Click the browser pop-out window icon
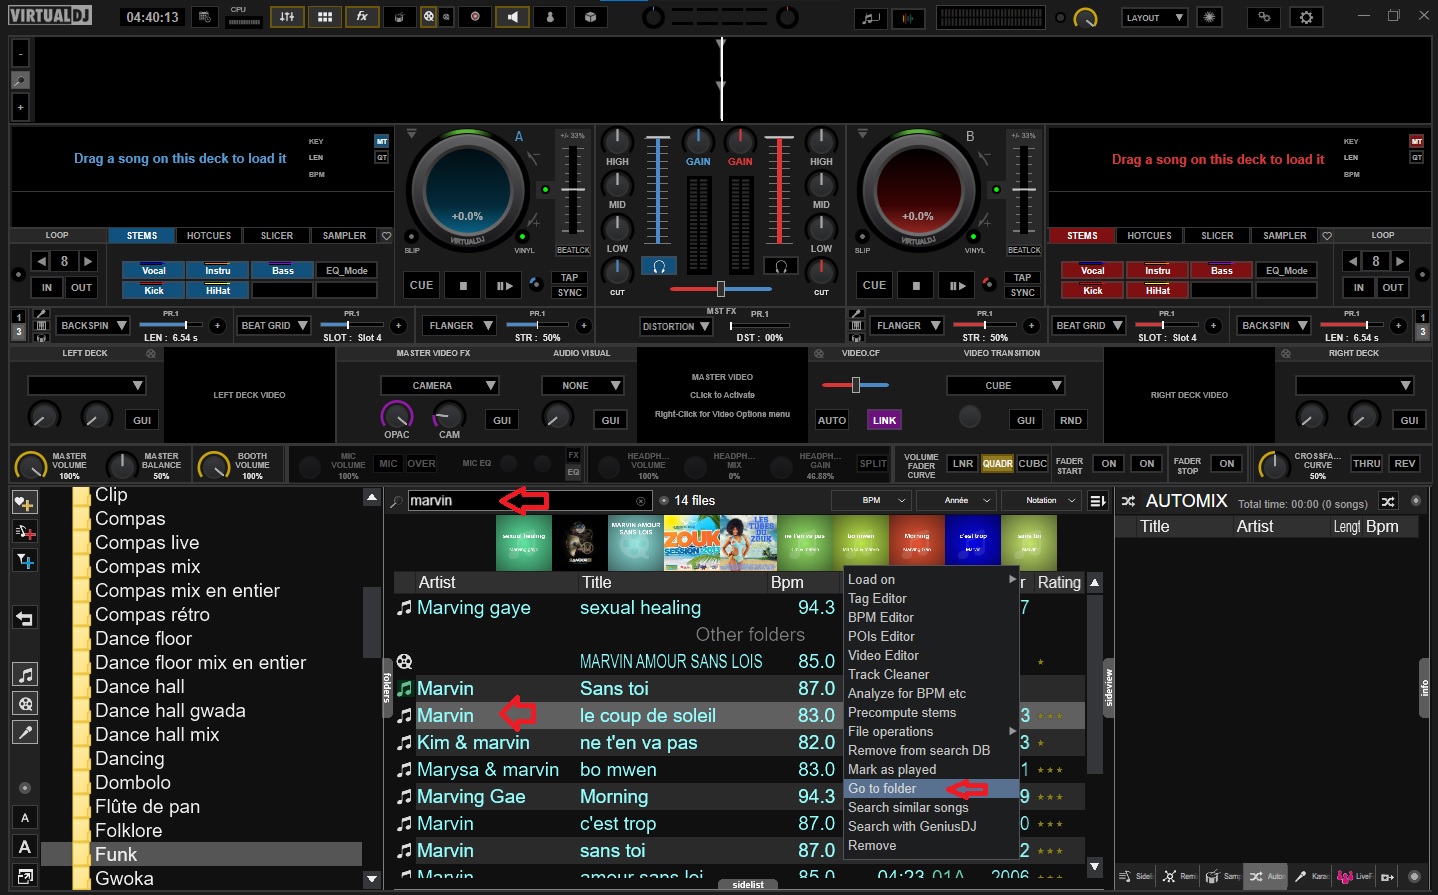Image resolution: width=1438 pixels, height=895 pixels. point(25,876)
